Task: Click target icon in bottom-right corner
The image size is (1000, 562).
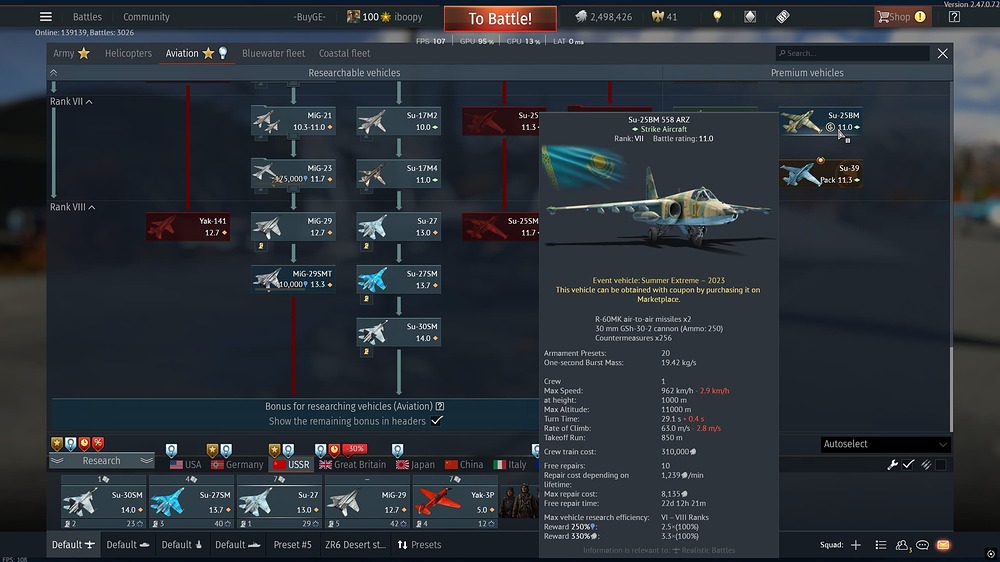Action: [990, 554]
